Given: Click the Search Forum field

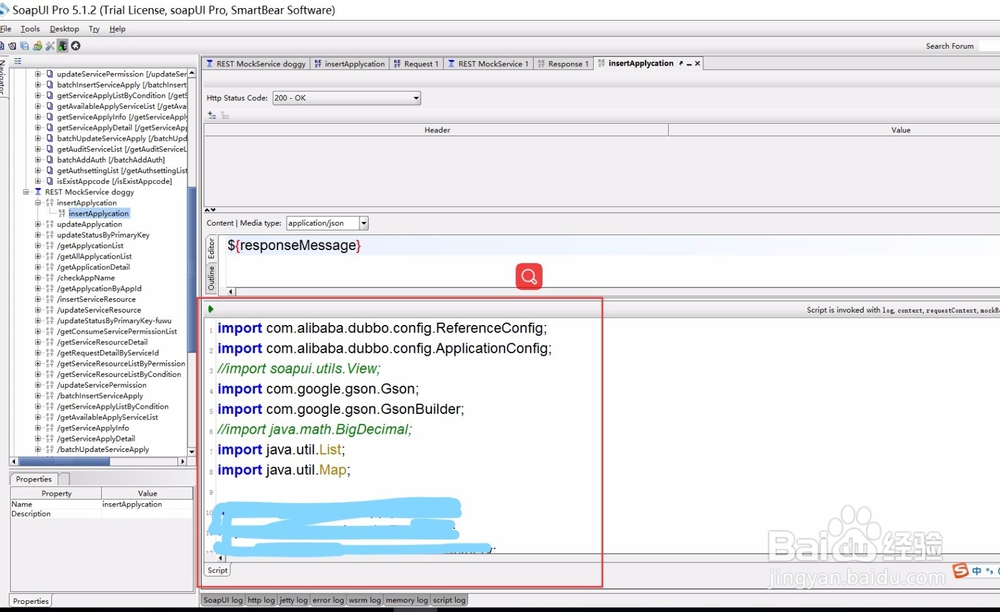Looking at the screenshot, I should point(989,46).
